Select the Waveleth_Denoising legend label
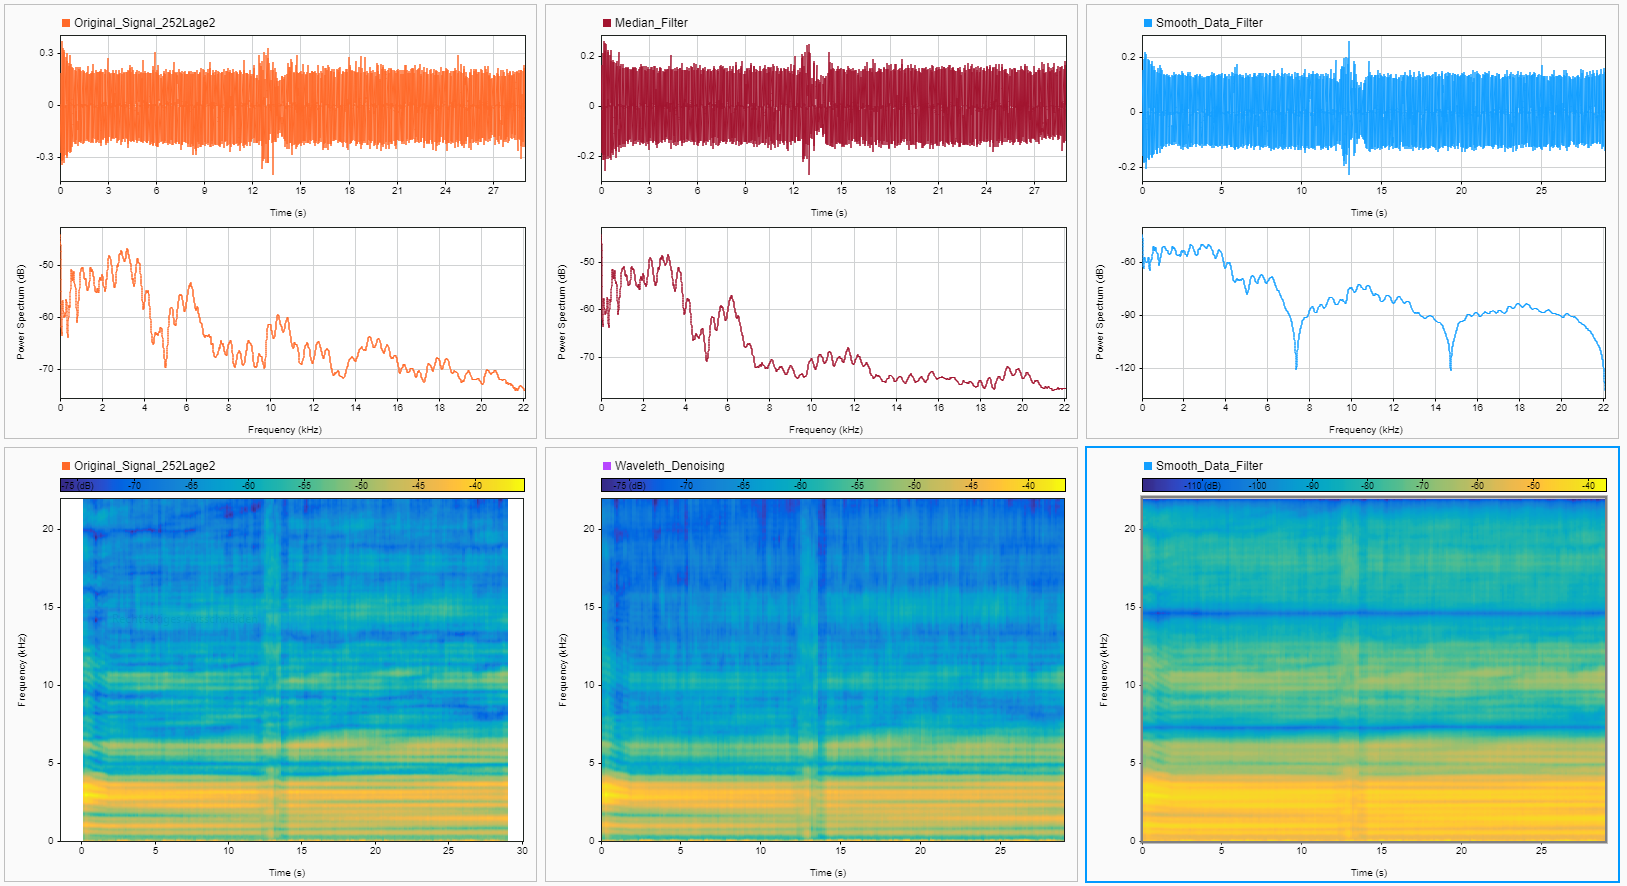The height and width of the screenshot is (886, 1627). click(x=669, y=466)
